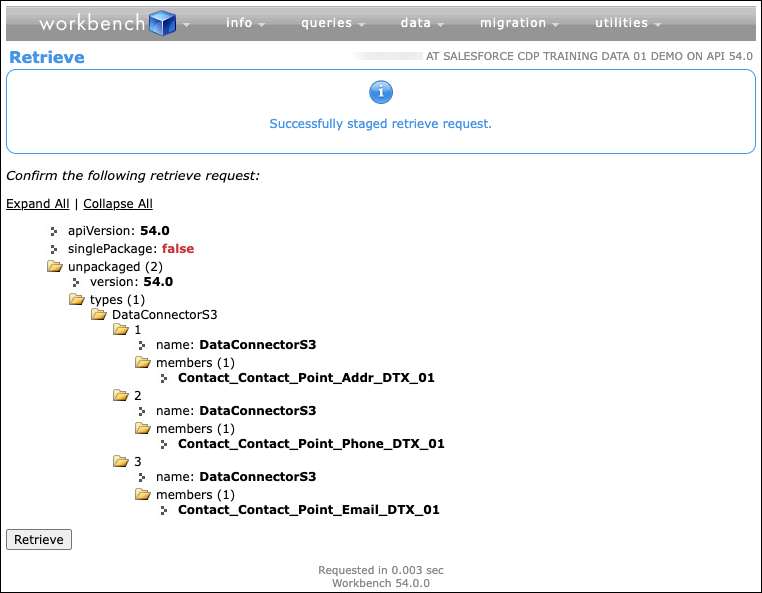Click bullet icon beside apiVersion
Image resolution: width=762 pixels, height=593 pixels.
(x=54, y=231)
